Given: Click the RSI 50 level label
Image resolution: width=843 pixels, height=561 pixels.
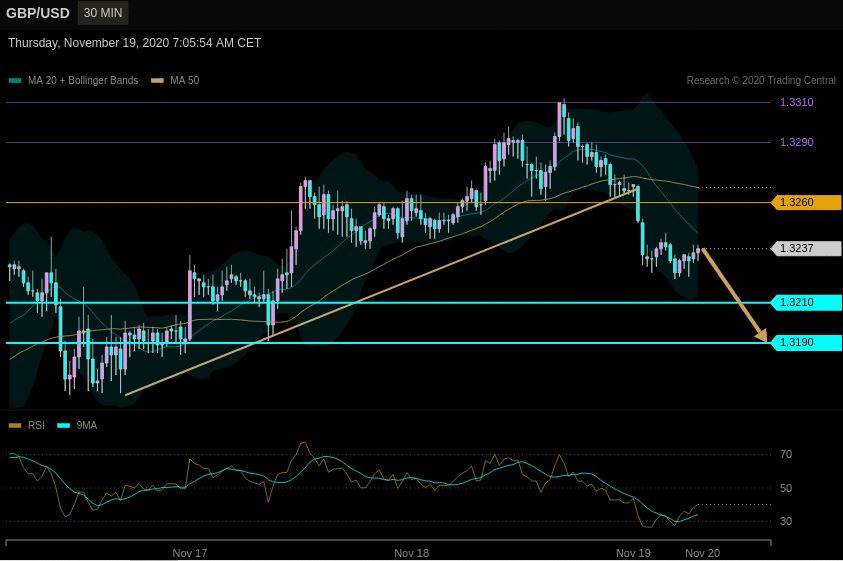Looking at the screenshot, I should coord(785,488).
